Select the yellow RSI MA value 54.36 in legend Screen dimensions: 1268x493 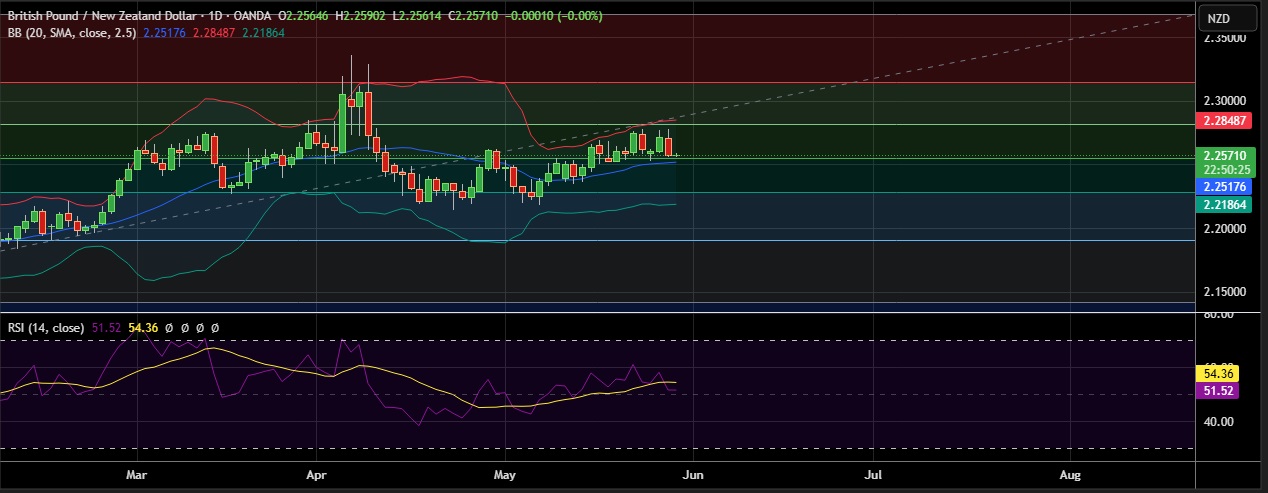pyautogui.click(x=144, y=327)
